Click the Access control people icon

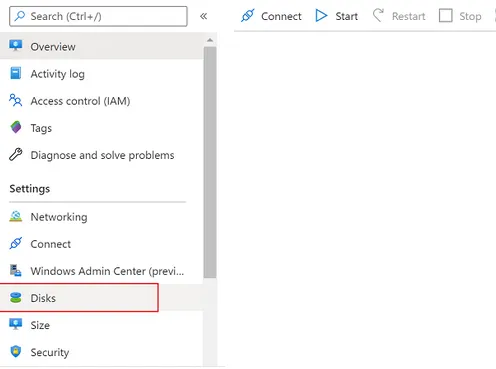[x=16, y=100]
